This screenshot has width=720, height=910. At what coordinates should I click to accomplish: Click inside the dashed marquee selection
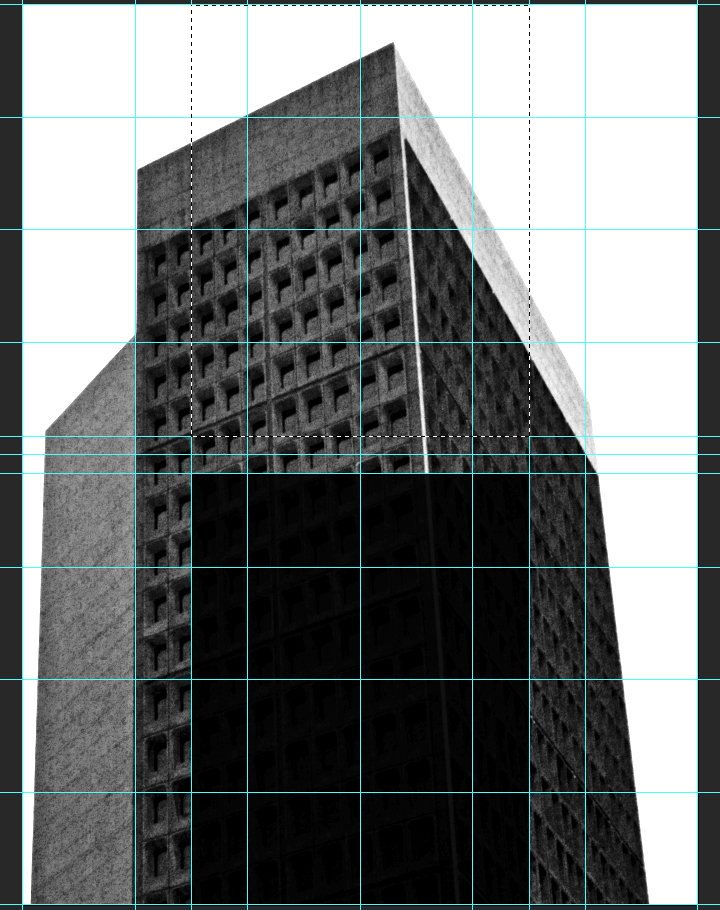point(360,221)
